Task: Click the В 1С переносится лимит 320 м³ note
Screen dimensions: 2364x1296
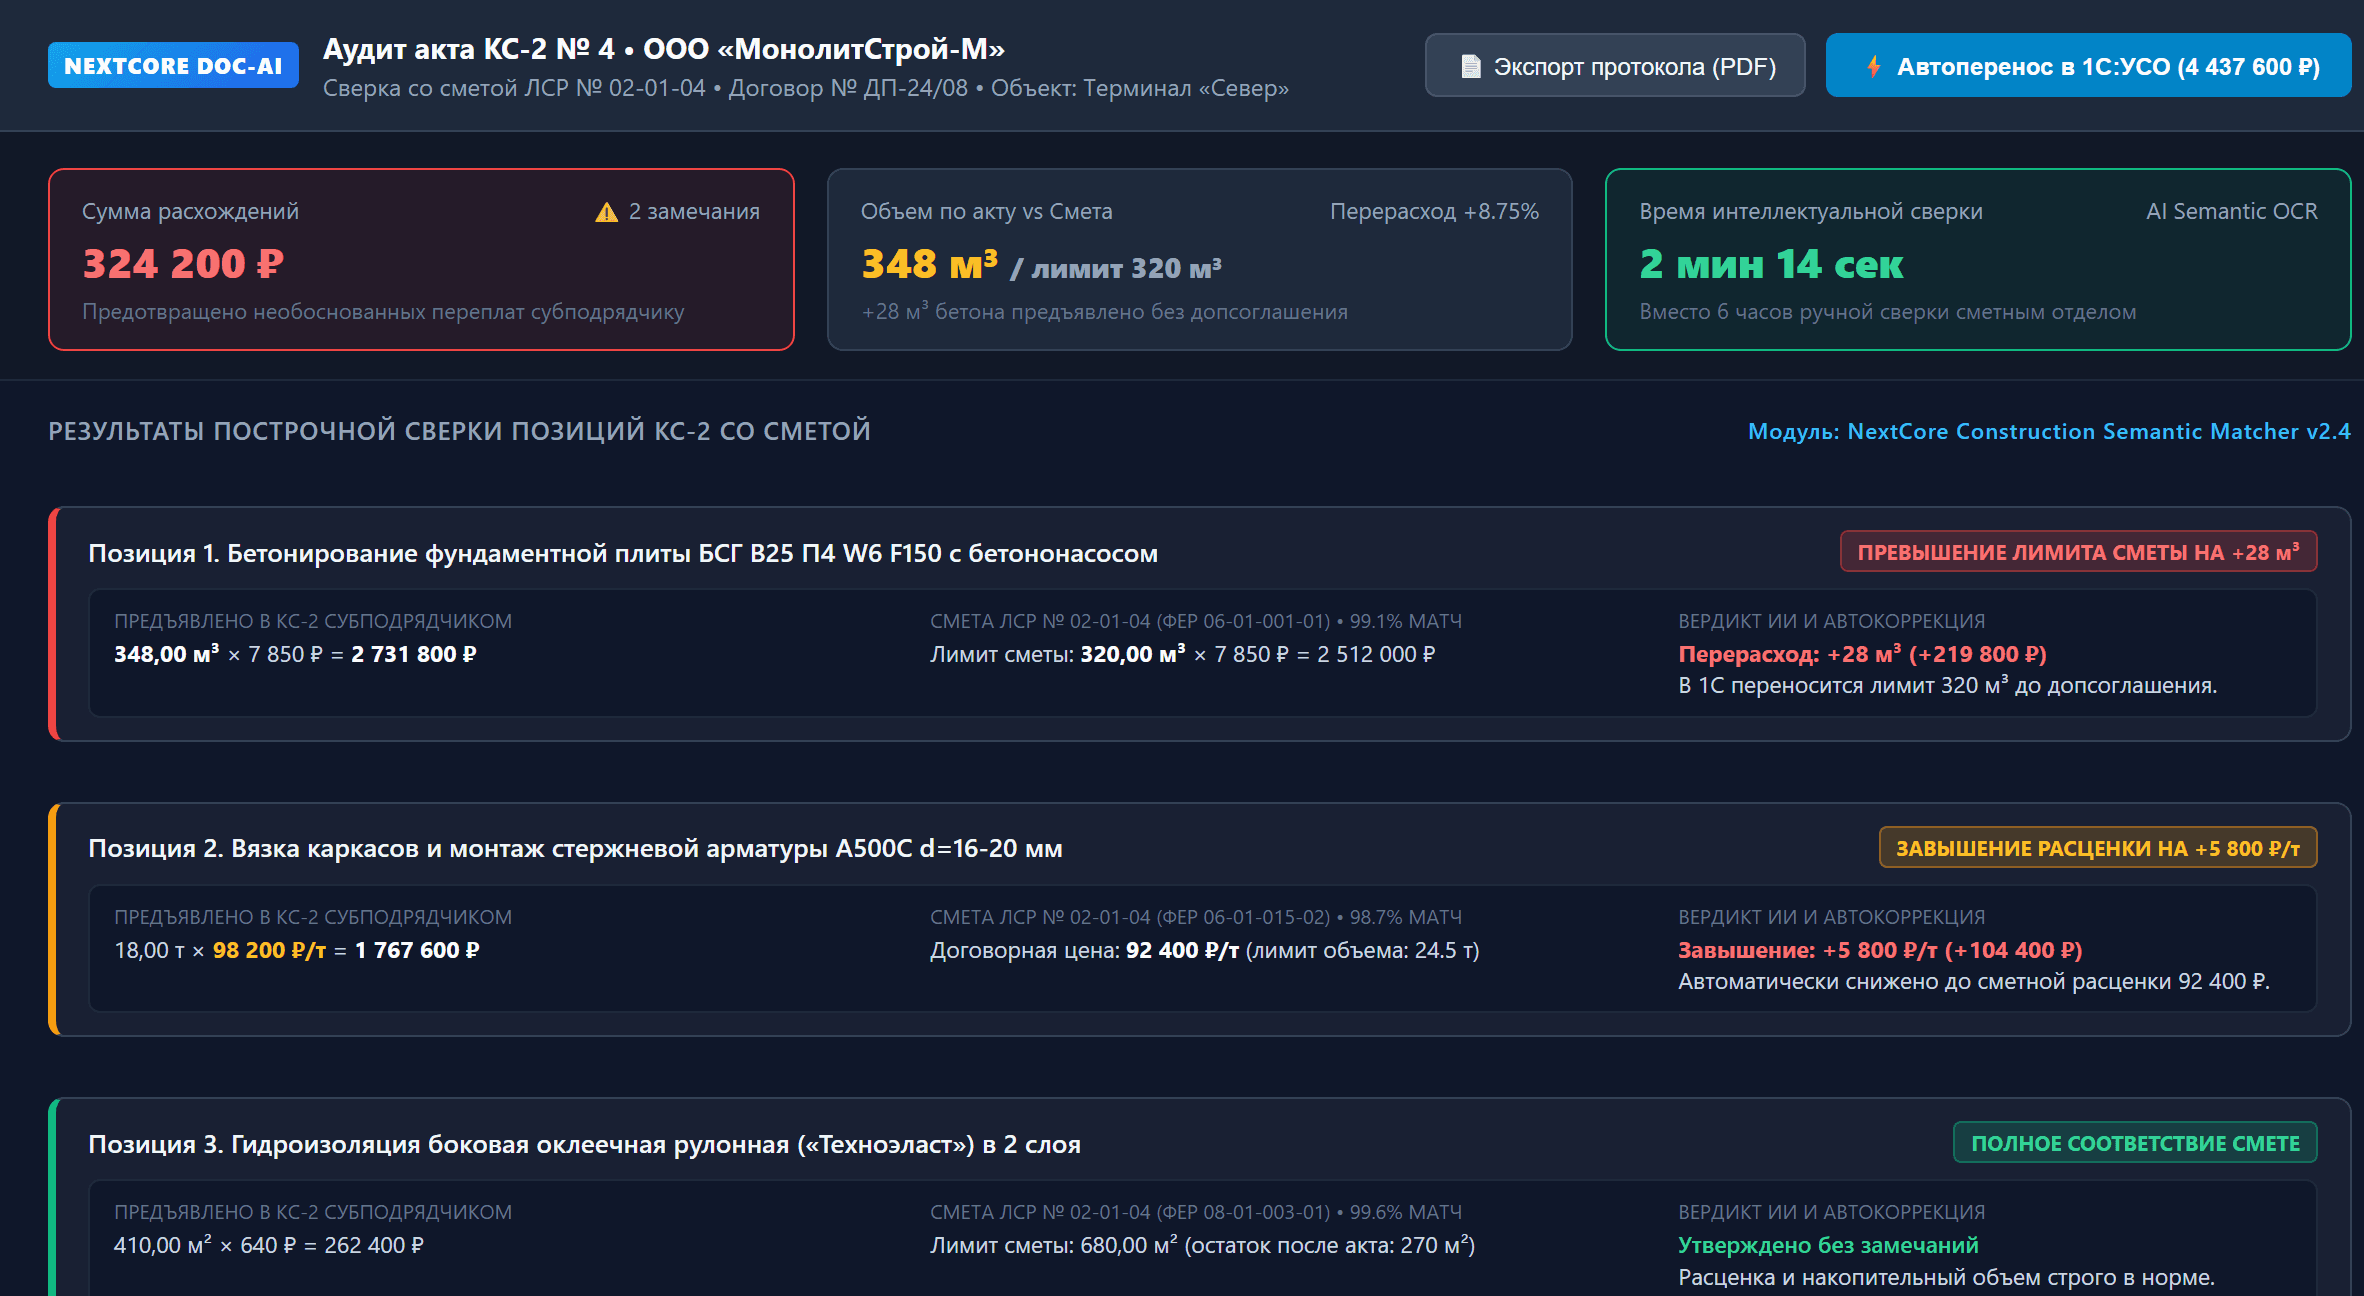Action: (x=1947, y=685)
